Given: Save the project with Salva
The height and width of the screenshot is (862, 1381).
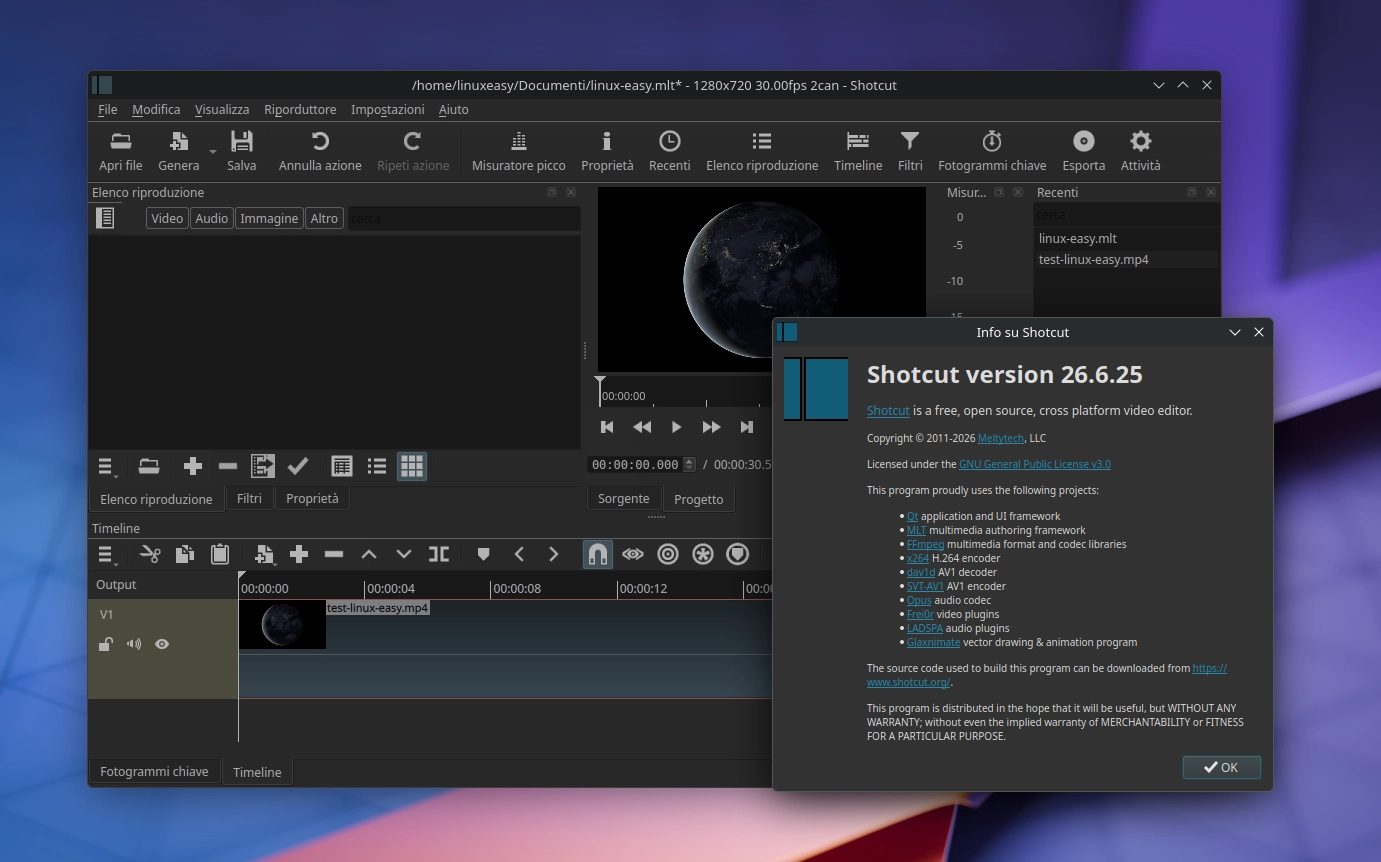Looking at the screenshot, I should coord(241,151).
